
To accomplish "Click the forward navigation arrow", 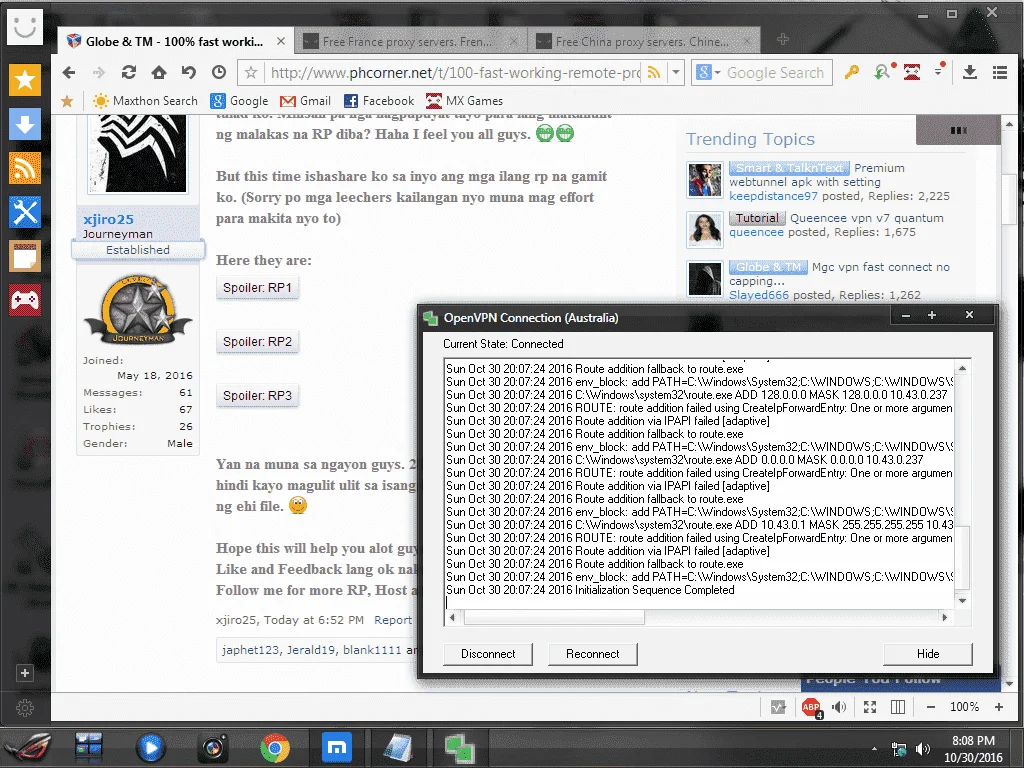I will coord(99,72).
